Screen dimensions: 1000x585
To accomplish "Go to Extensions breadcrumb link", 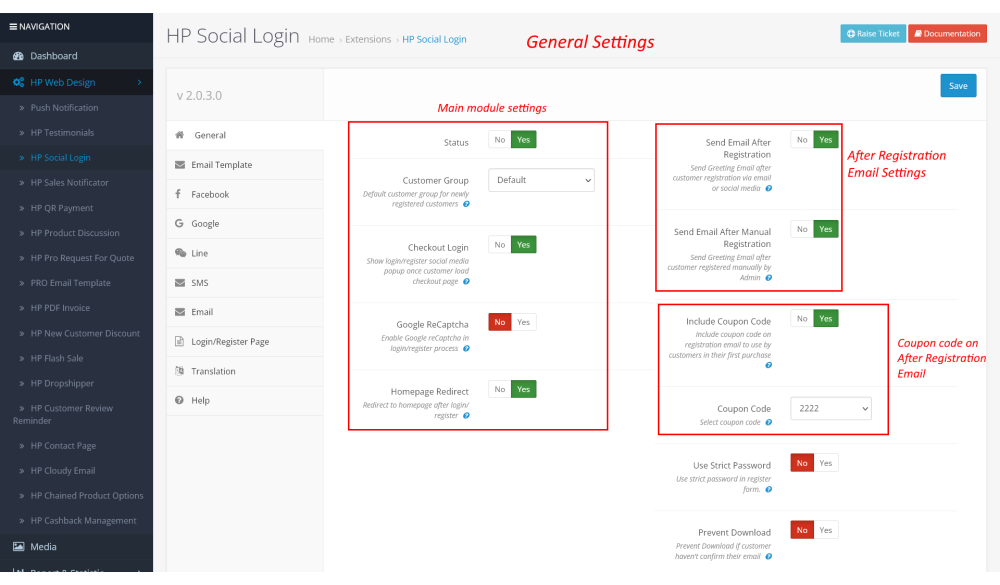I will [368, 40].
